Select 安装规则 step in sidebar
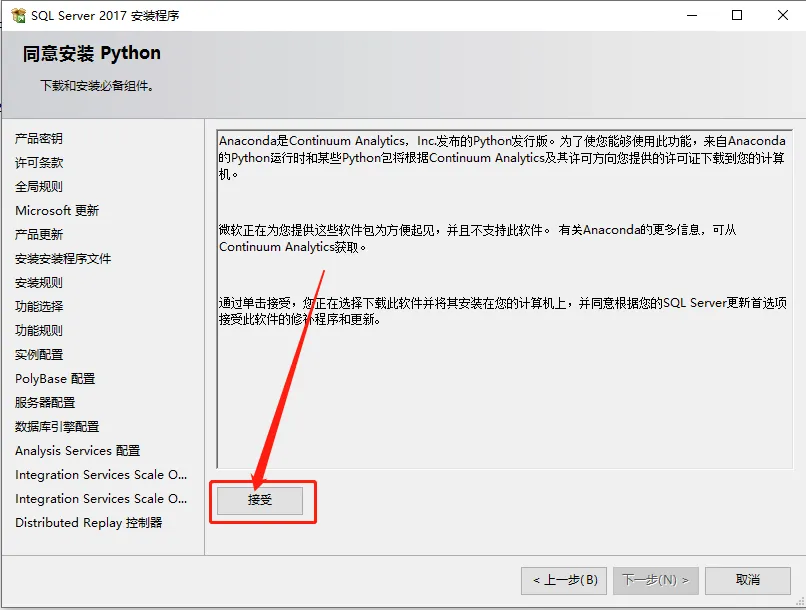806x610 pixels. 39,283
